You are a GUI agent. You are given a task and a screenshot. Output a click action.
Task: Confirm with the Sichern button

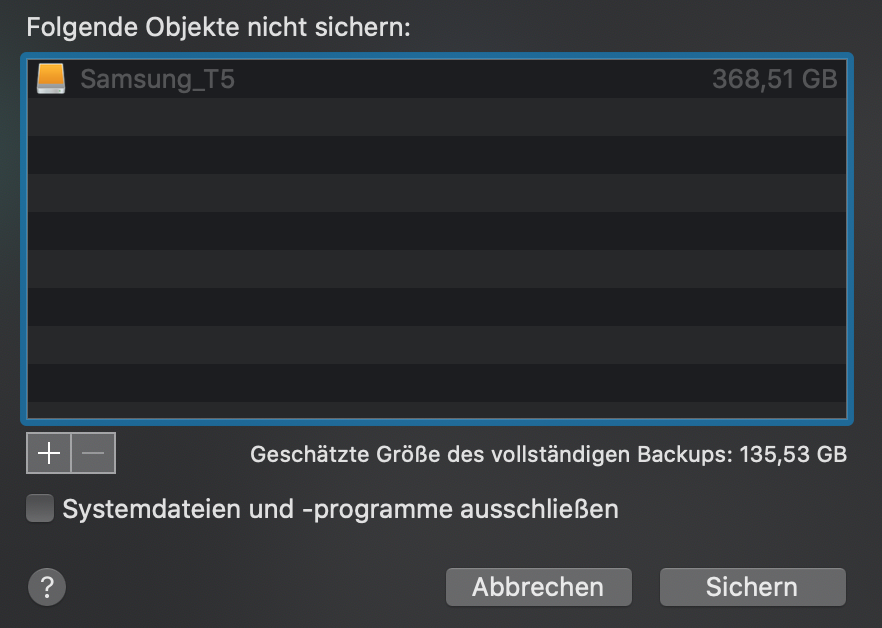[752, 587]
